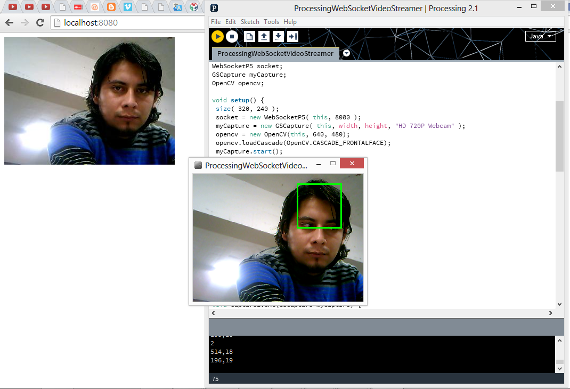
Task: Click the page info icon in the address bar
Action: pos(57,23)
